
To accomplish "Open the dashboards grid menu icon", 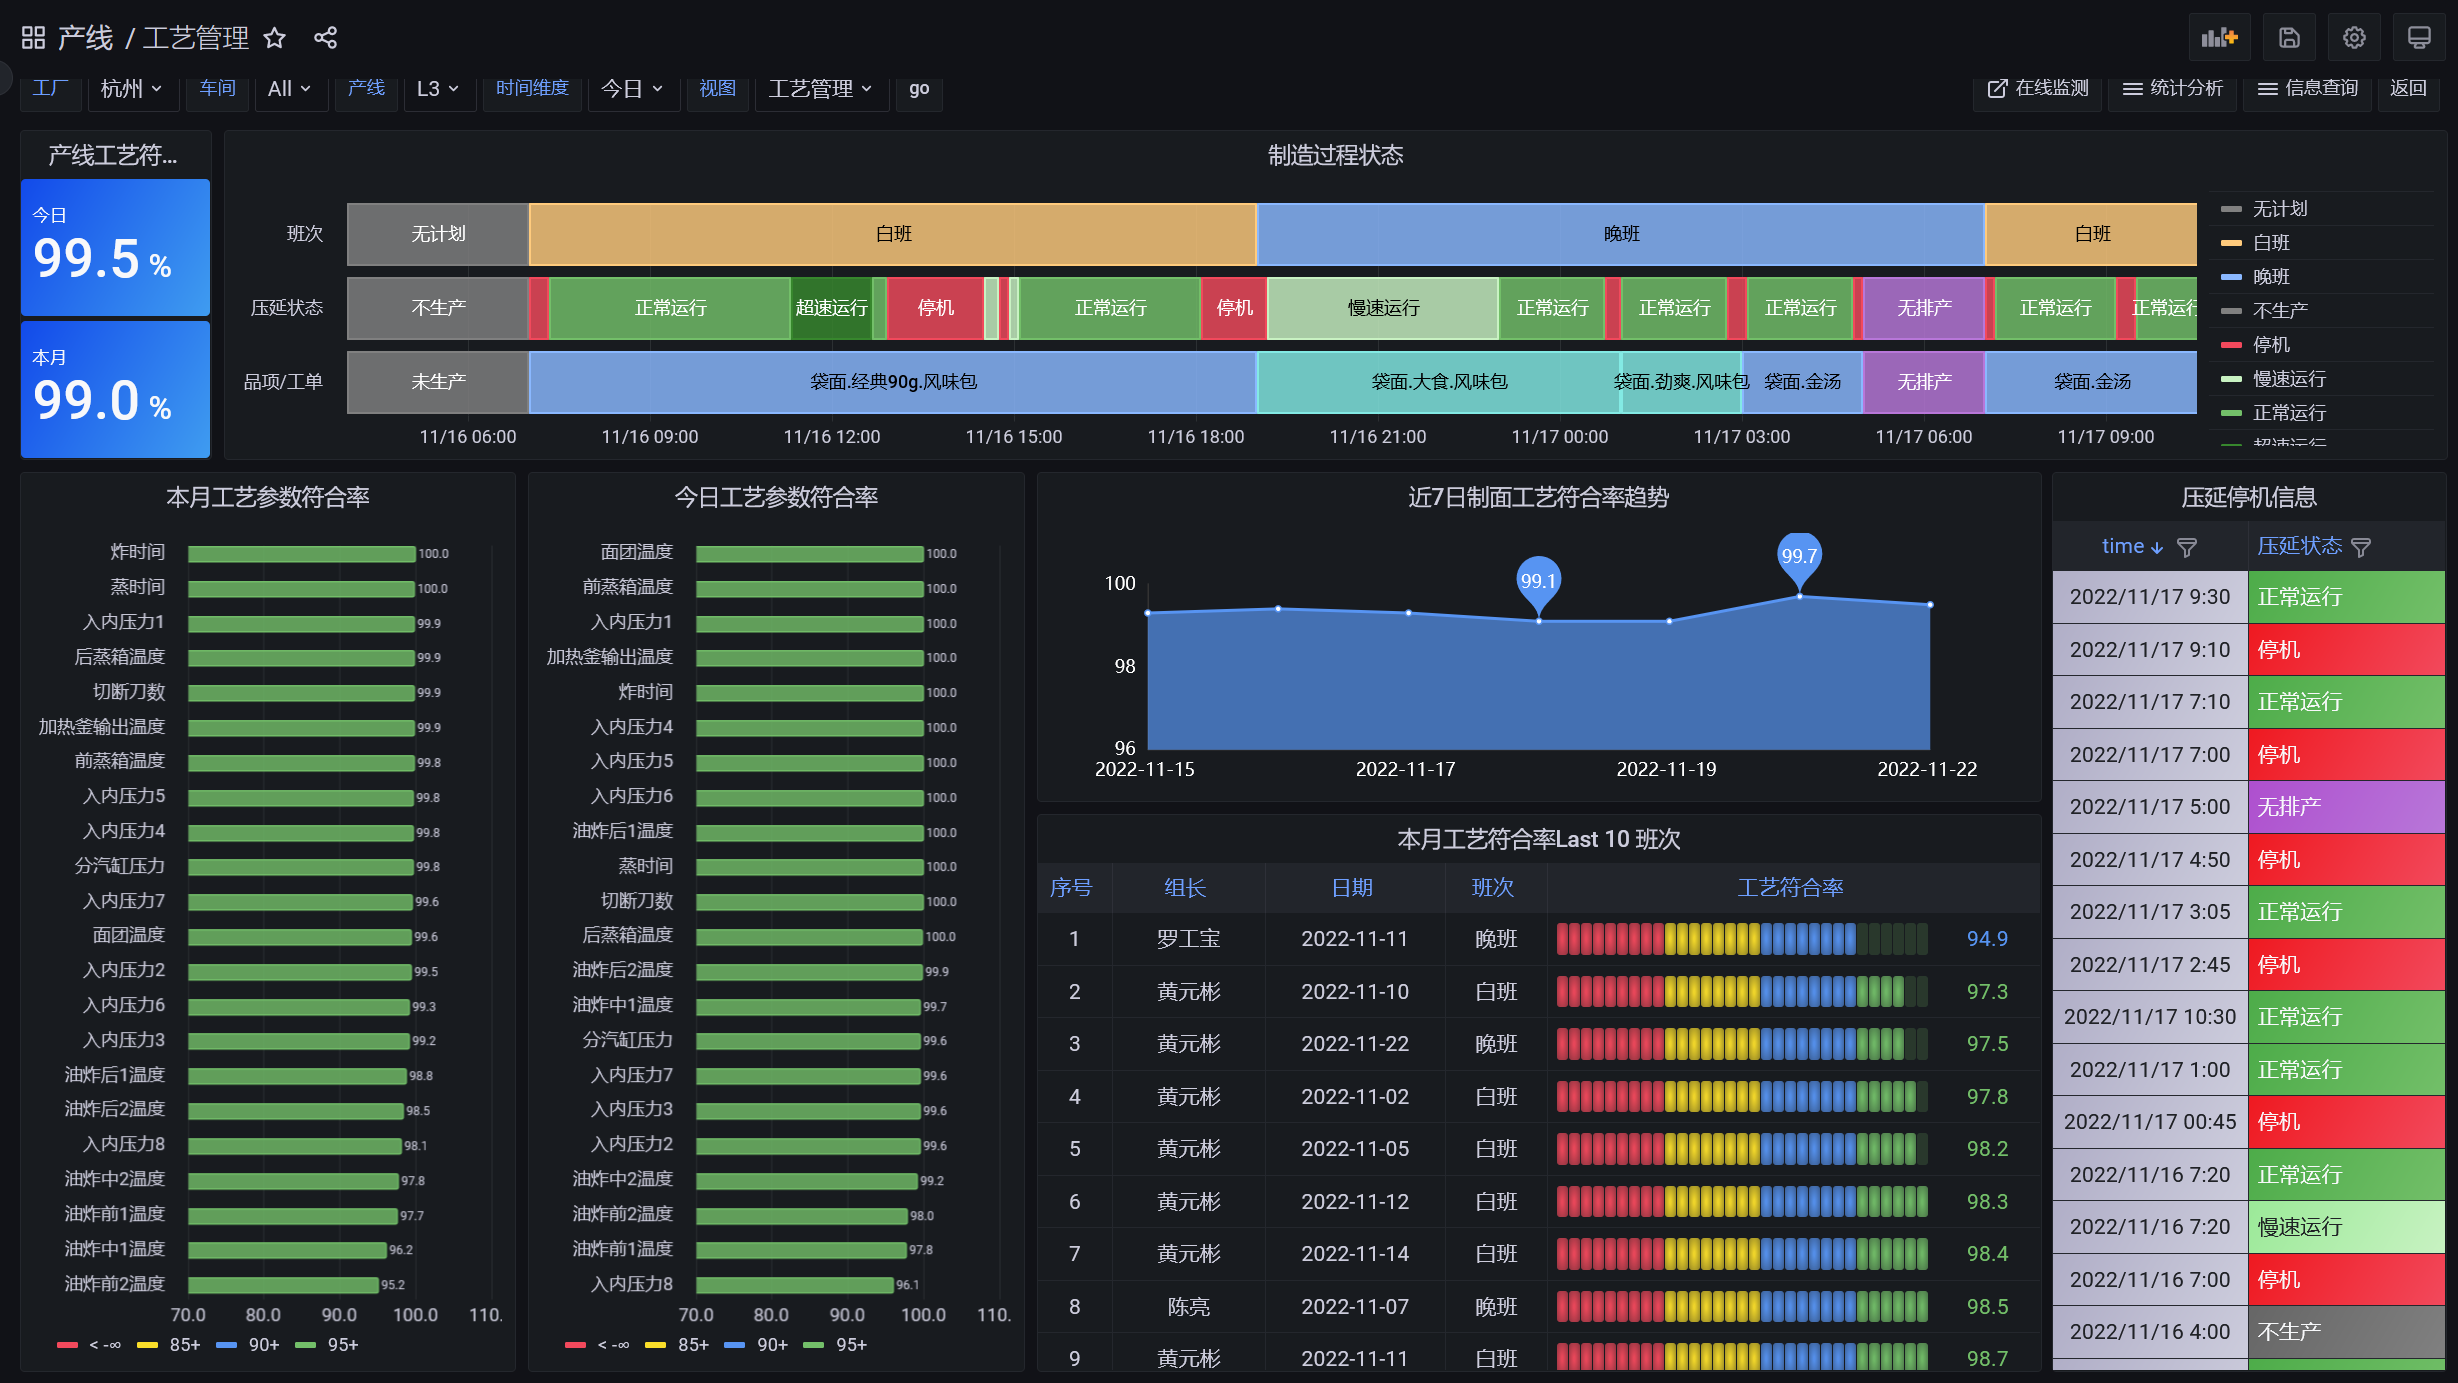I will 33,38.
